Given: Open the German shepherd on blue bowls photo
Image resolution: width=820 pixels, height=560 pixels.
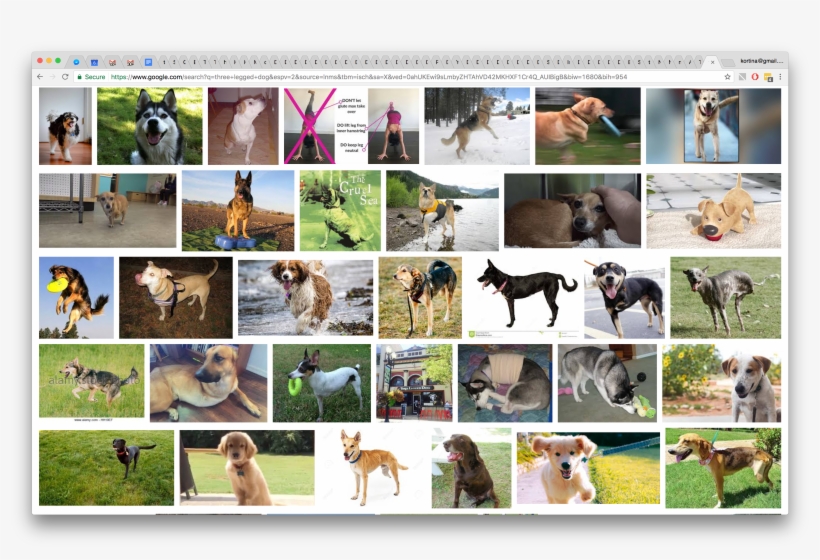Looking at the screenshot, I should coord(238,211).
